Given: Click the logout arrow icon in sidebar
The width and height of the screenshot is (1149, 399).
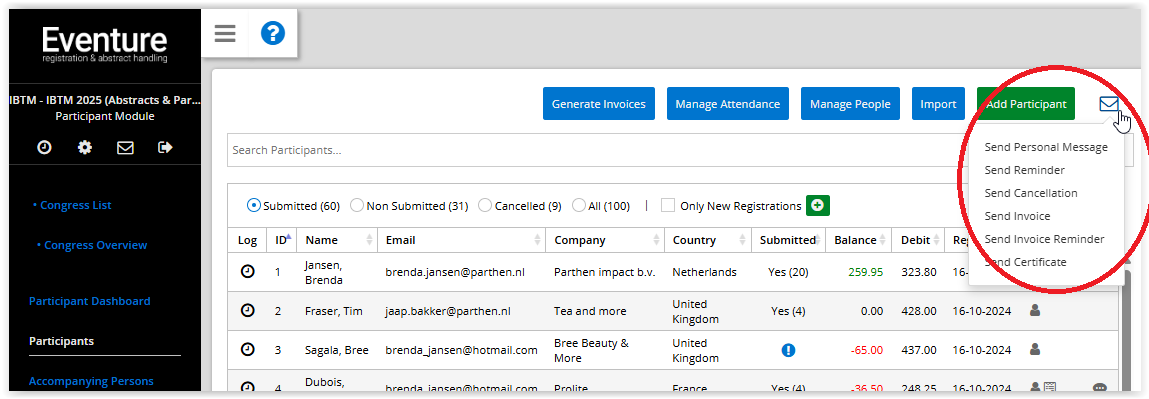Looking at the screenshot, I should [x=166, y=147].
